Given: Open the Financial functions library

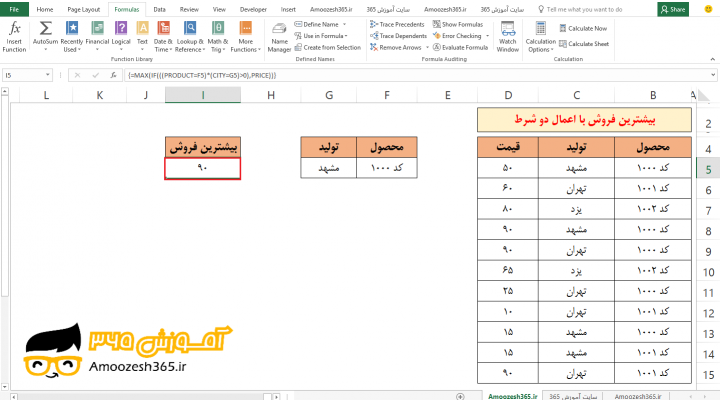Looking at the screenshot, I should click(97, 37).
